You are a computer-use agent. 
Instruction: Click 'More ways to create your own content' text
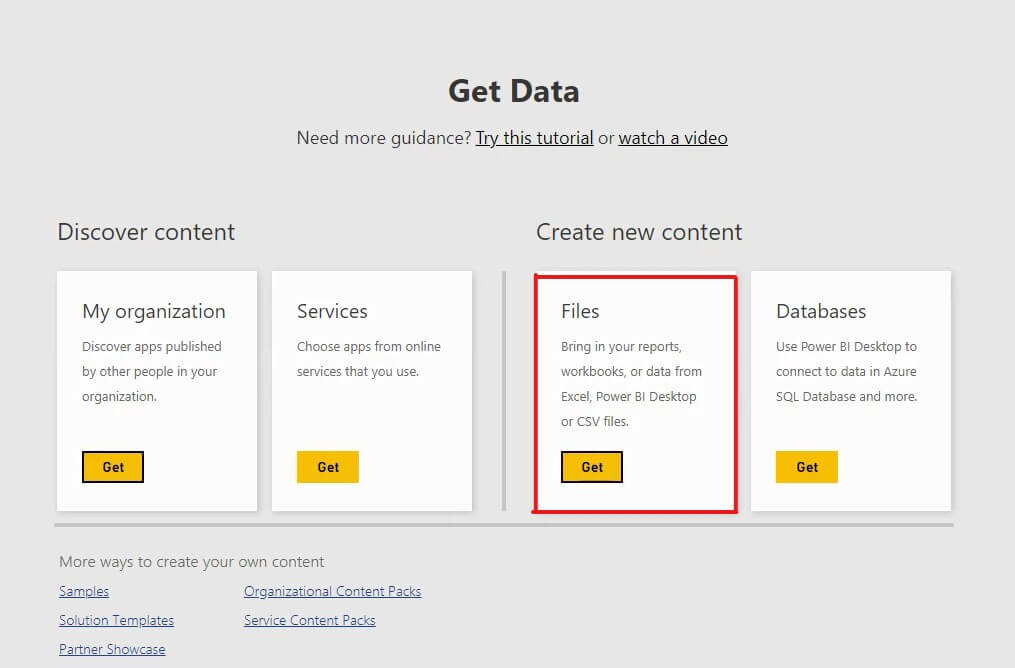(192, 562)
